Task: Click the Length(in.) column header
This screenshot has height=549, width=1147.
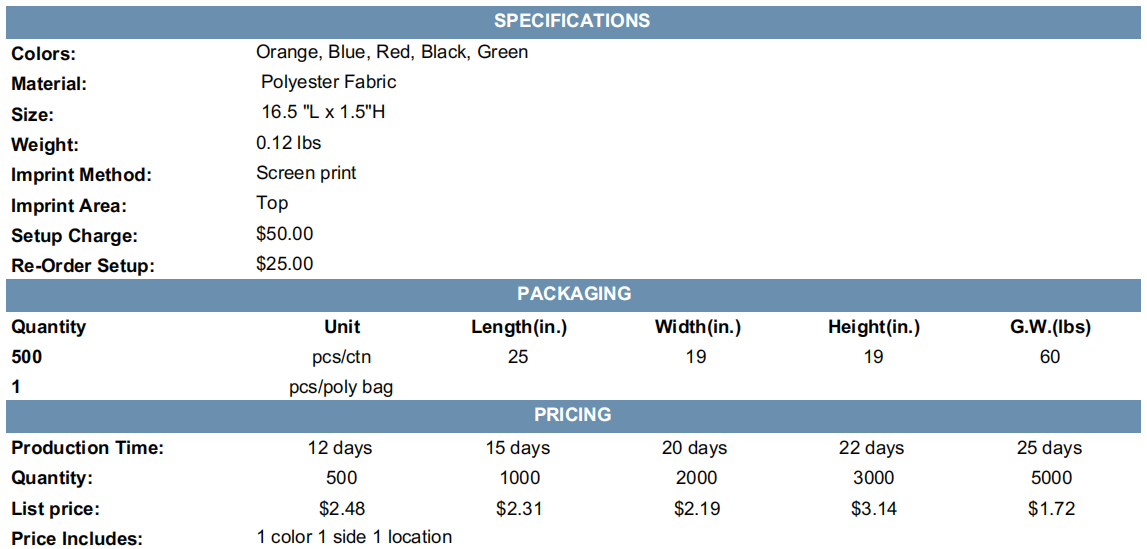Action: [x=519, y=327]
